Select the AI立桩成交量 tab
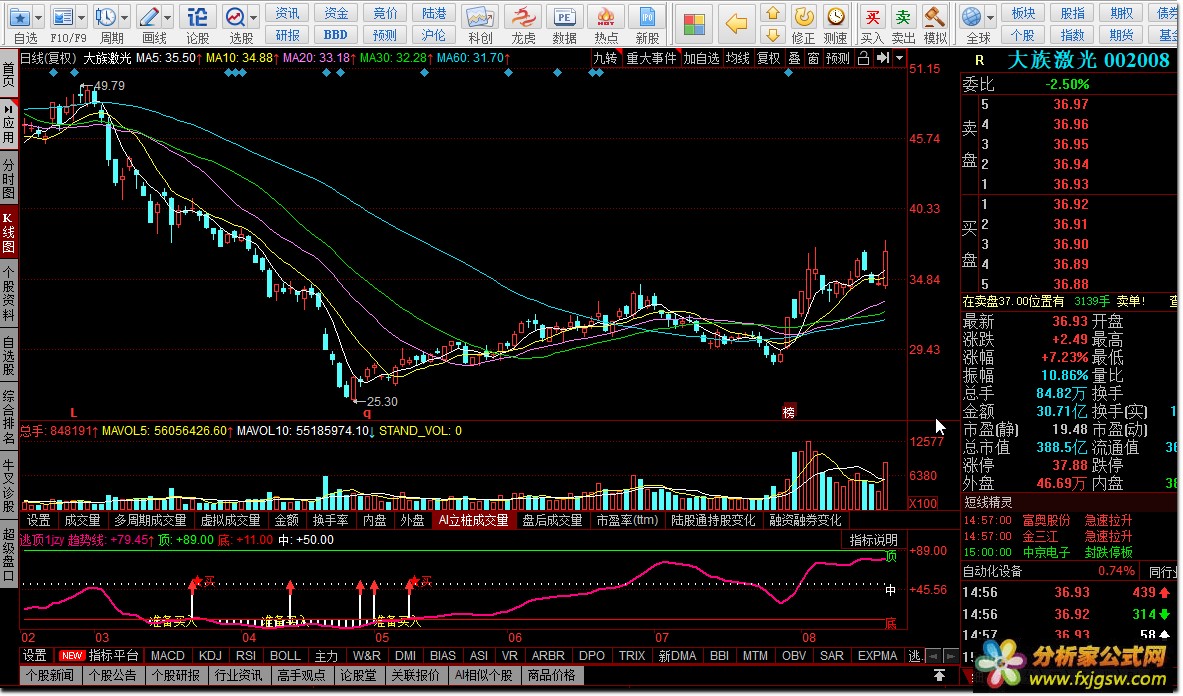This screenshot has width=1183, height=696. click(x=473, y=520)
